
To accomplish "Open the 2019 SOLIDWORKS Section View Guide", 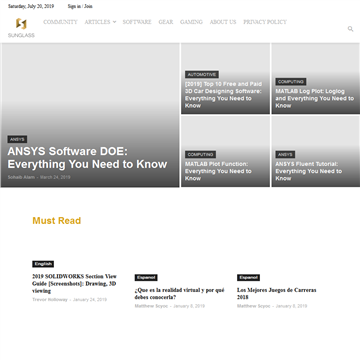I will (x=74, y=284).
